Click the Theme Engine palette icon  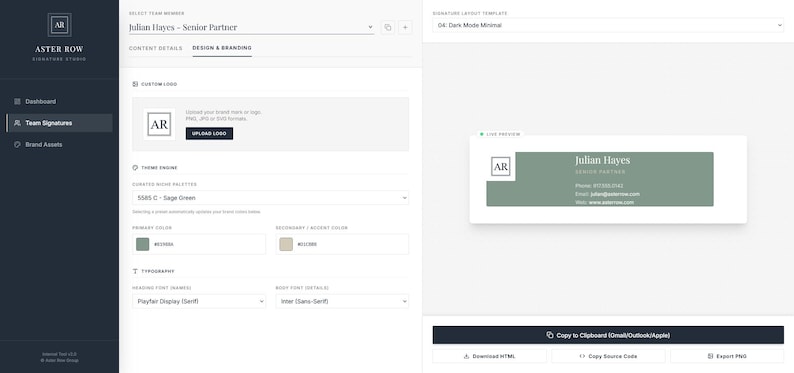coord(135,168)
